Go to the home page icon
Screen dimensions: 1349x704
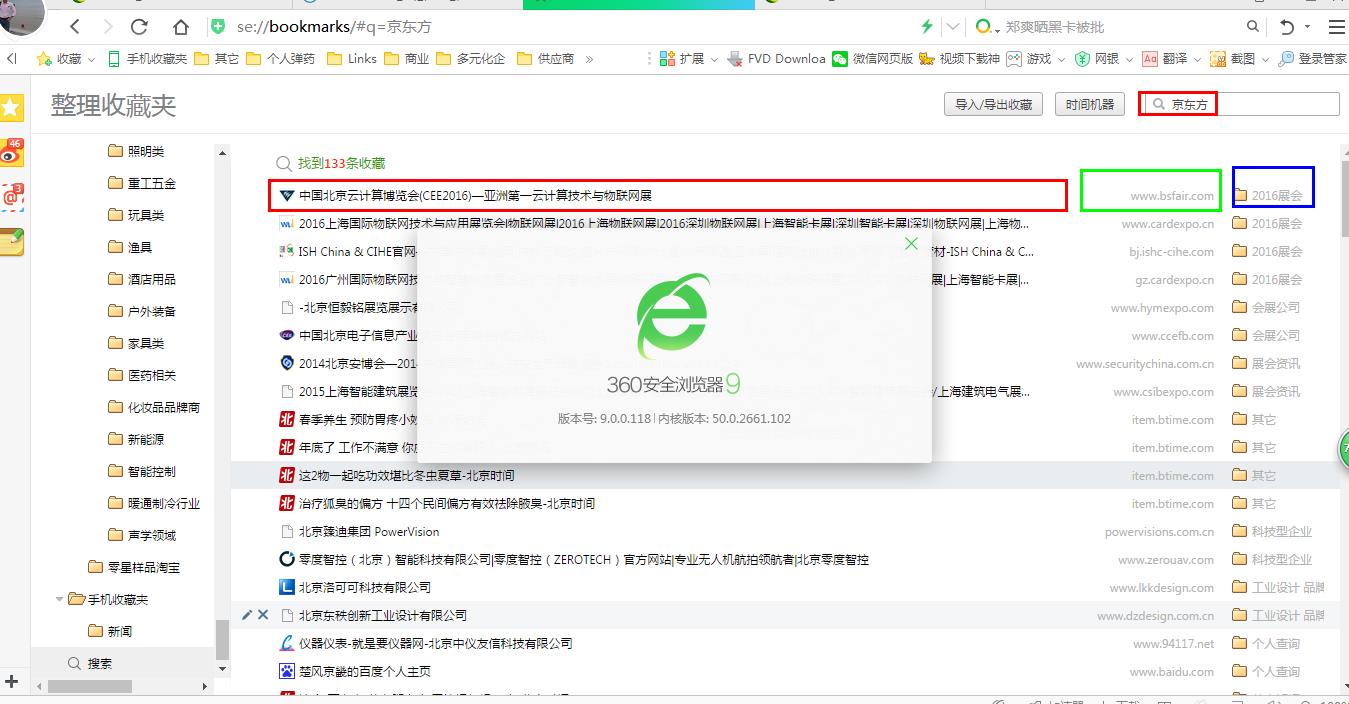[181, 26]
